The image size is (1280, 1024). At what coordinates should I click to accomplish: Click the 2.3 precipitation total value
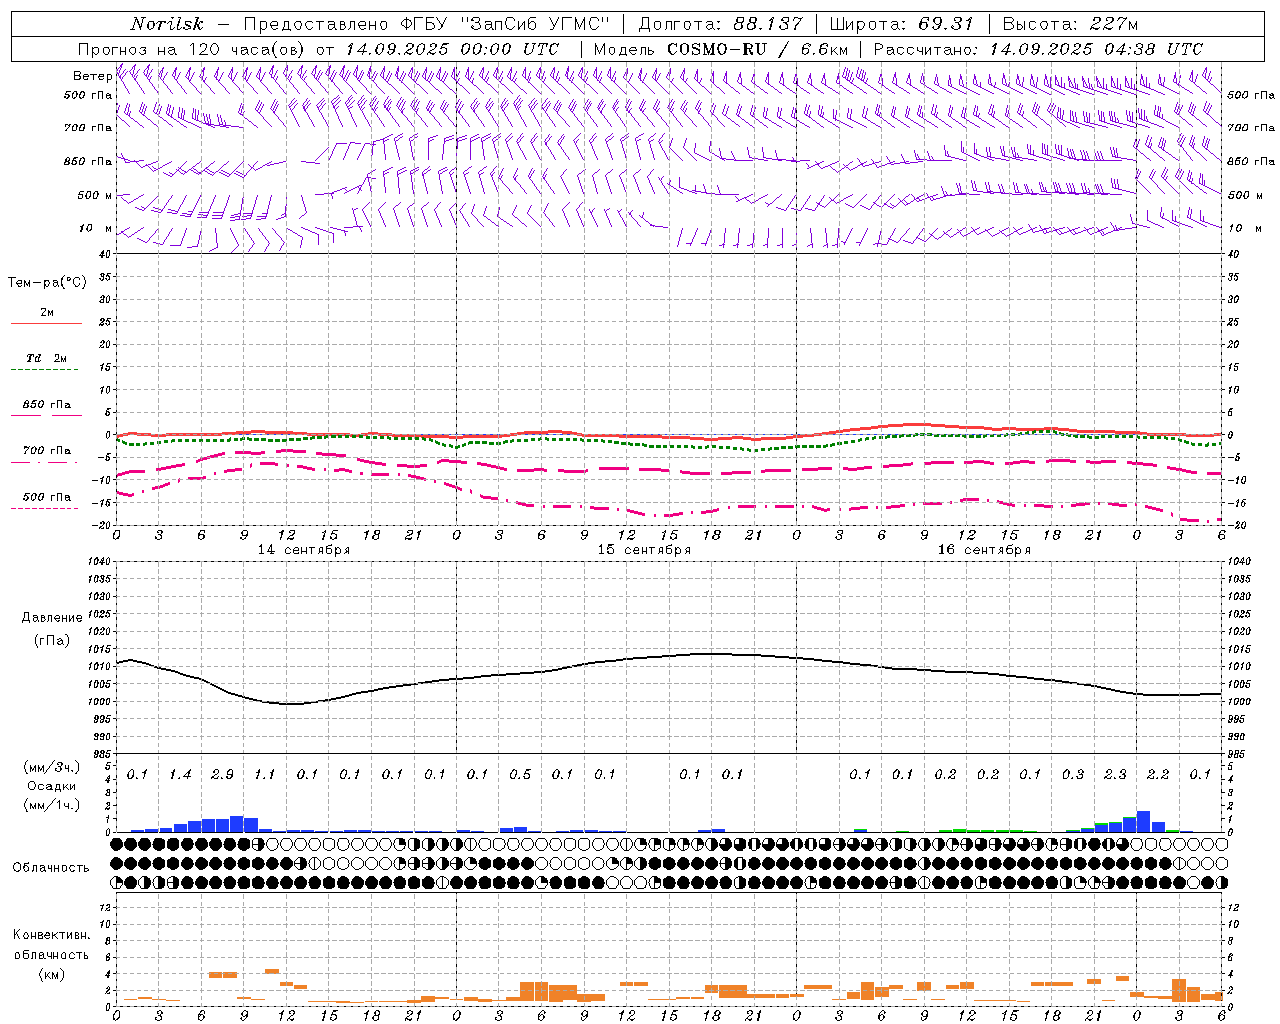click(x=1115, y=775)
